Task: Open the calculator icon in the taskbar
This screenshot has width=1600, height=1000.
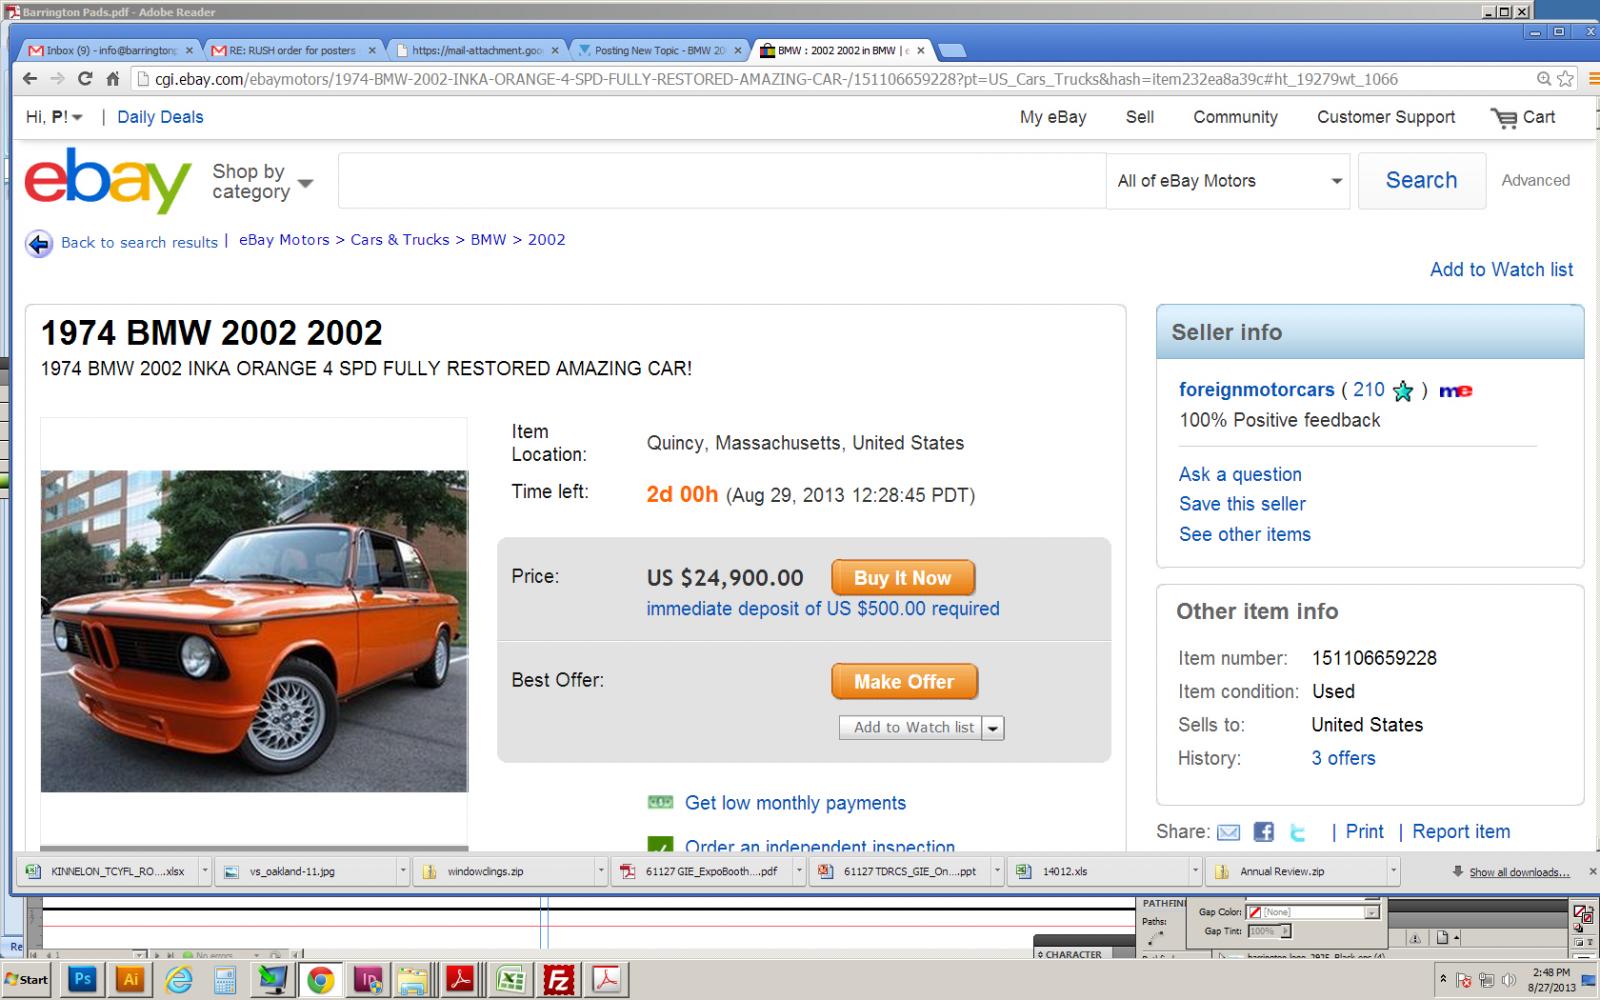Action: point(225,980)
